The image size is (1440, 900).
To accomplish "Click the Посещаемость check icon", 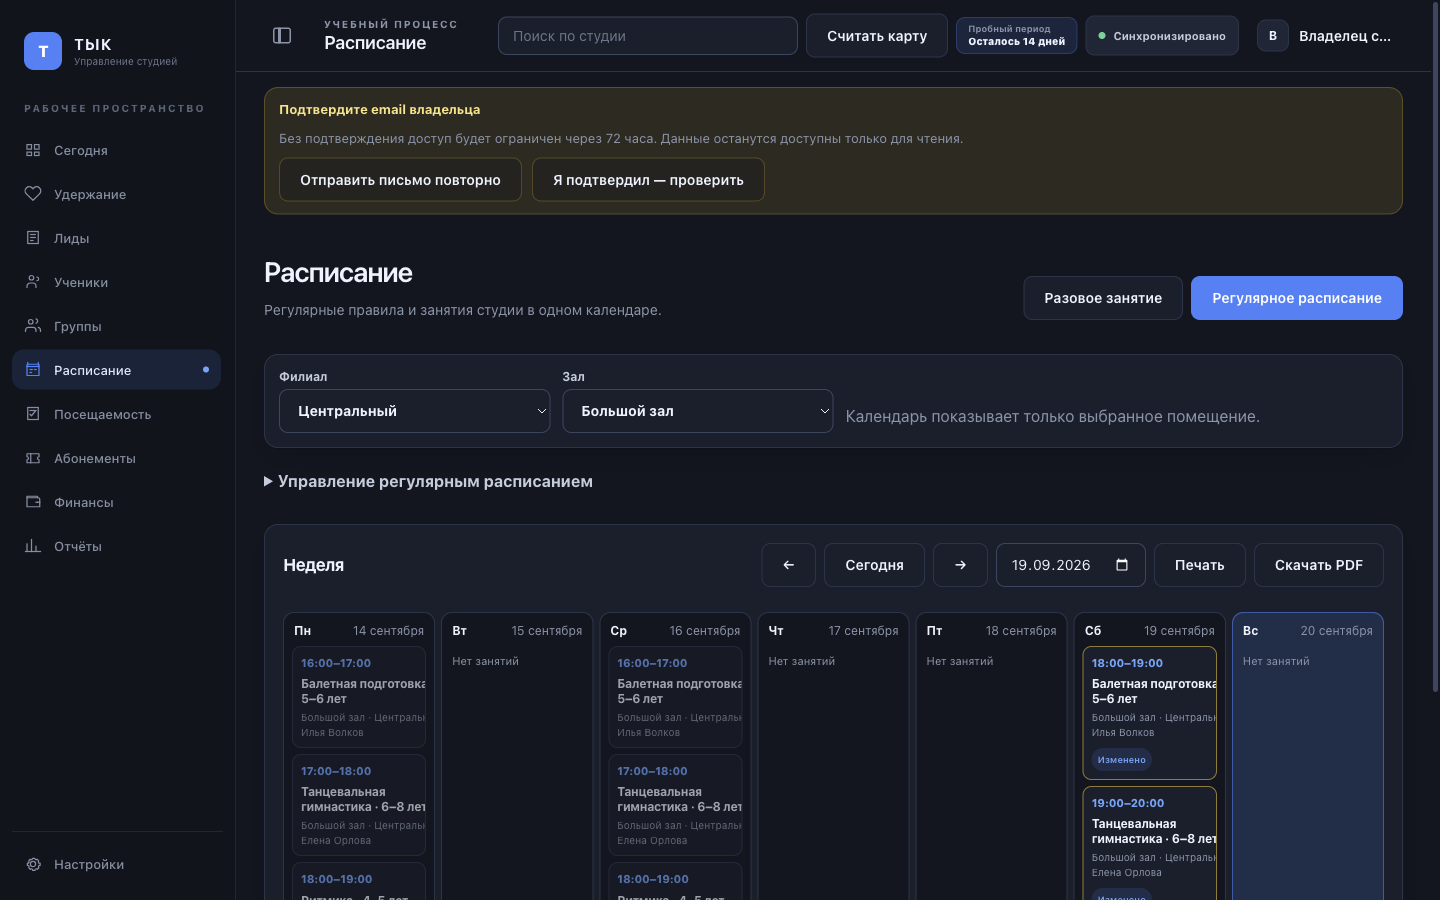I will pyautogui.click(x=33, y=414).
